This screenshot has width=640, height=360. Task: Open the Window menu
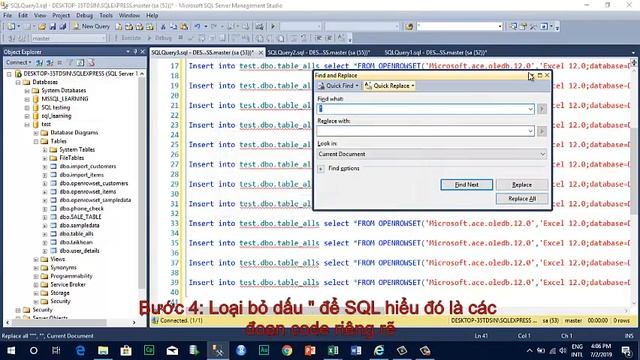click(129, 16)
